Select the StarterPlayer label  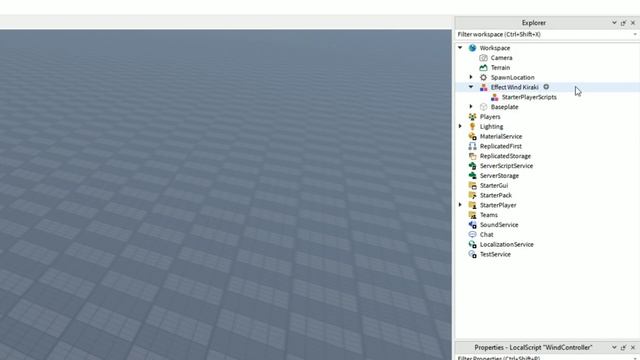click(x=498, y=205)
